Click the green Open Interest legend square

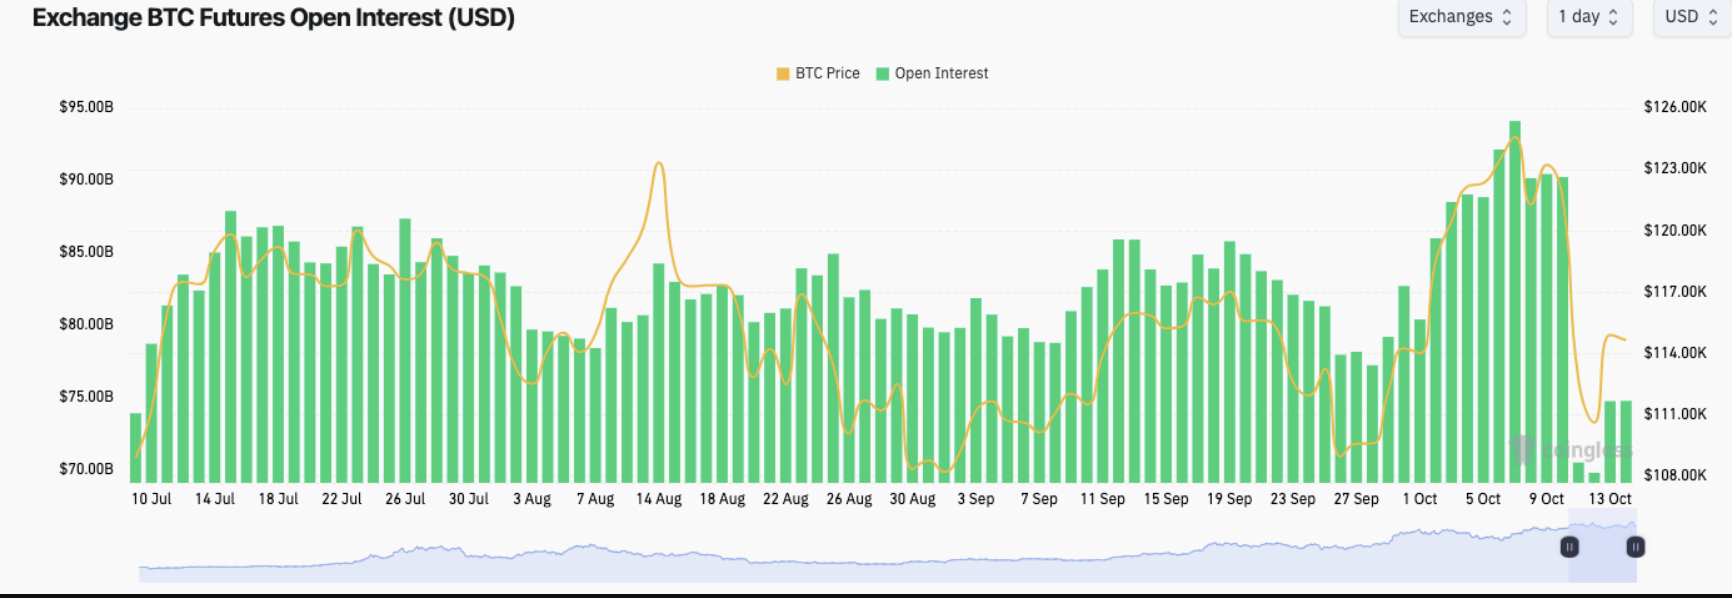click(x=882, y=74)
